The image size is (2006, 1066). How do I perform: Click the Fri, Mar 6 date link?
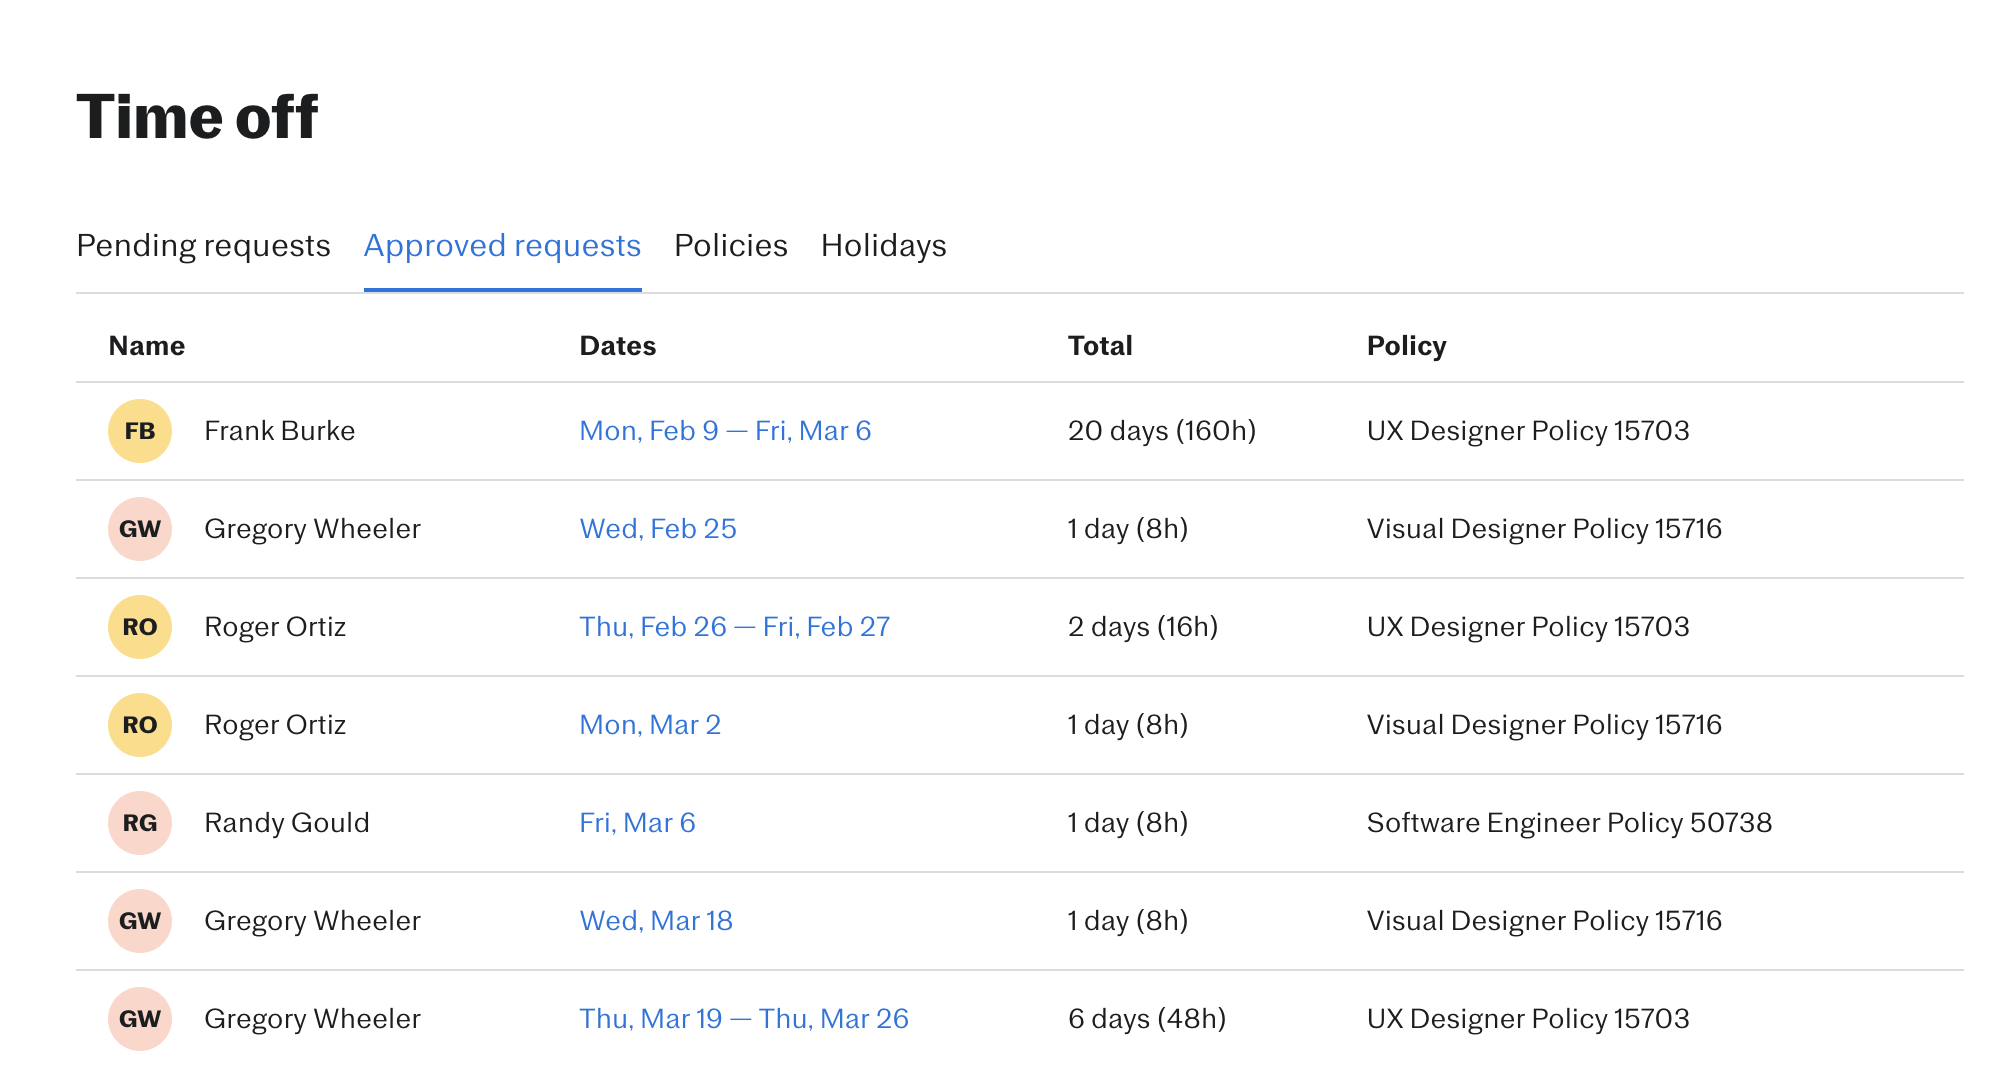(637, 823)
